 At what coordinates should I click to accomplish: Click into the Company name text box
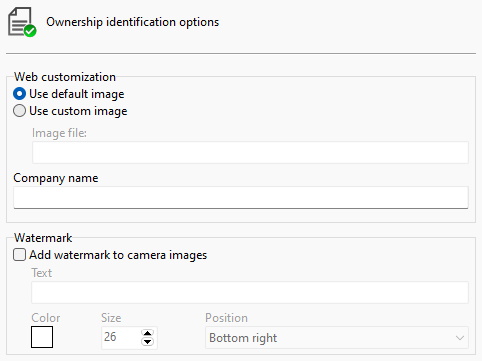pos(241,197)
